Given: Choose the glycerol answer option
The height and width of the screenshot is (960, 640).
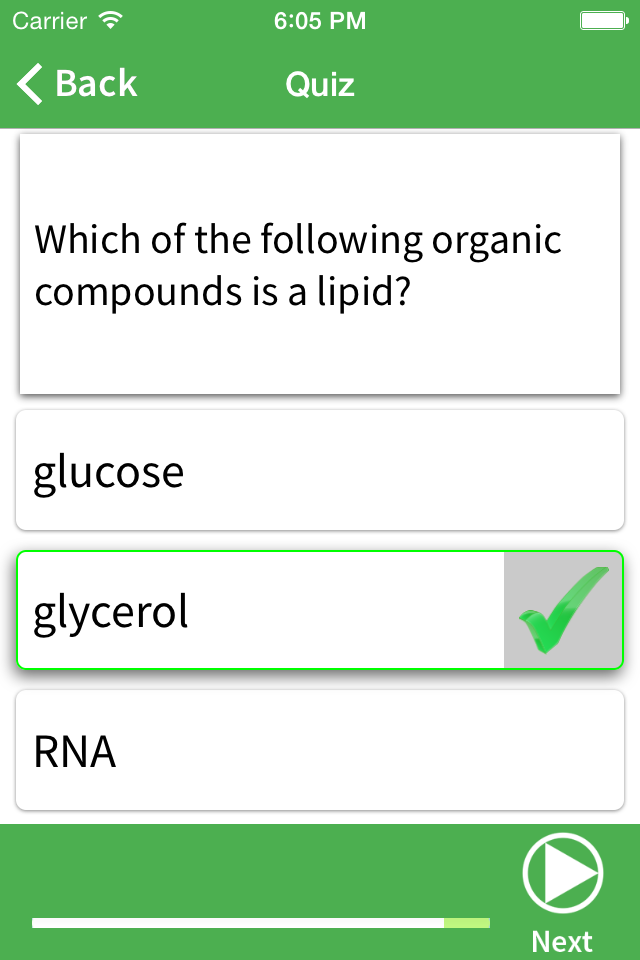Looking at the screenshot, I should click(x=260, y=610).
